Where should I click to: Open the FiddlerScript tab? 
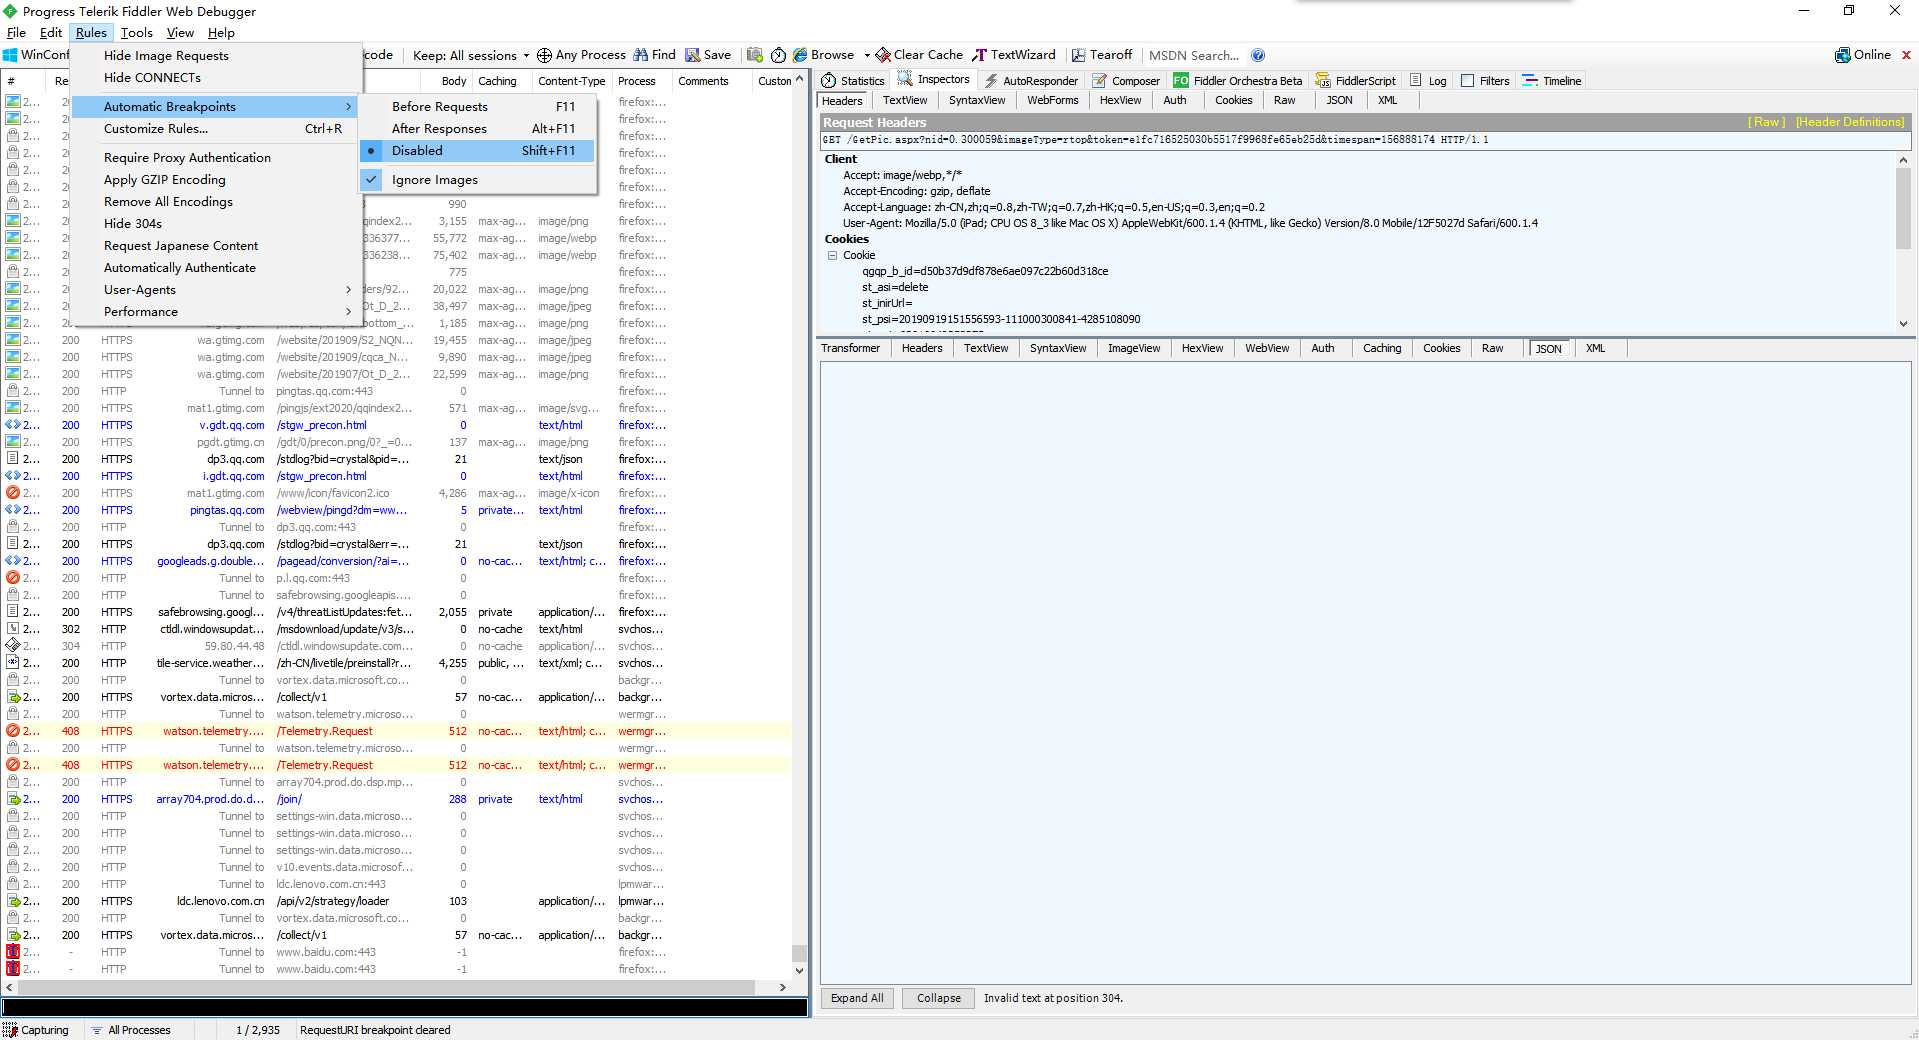1356,81
